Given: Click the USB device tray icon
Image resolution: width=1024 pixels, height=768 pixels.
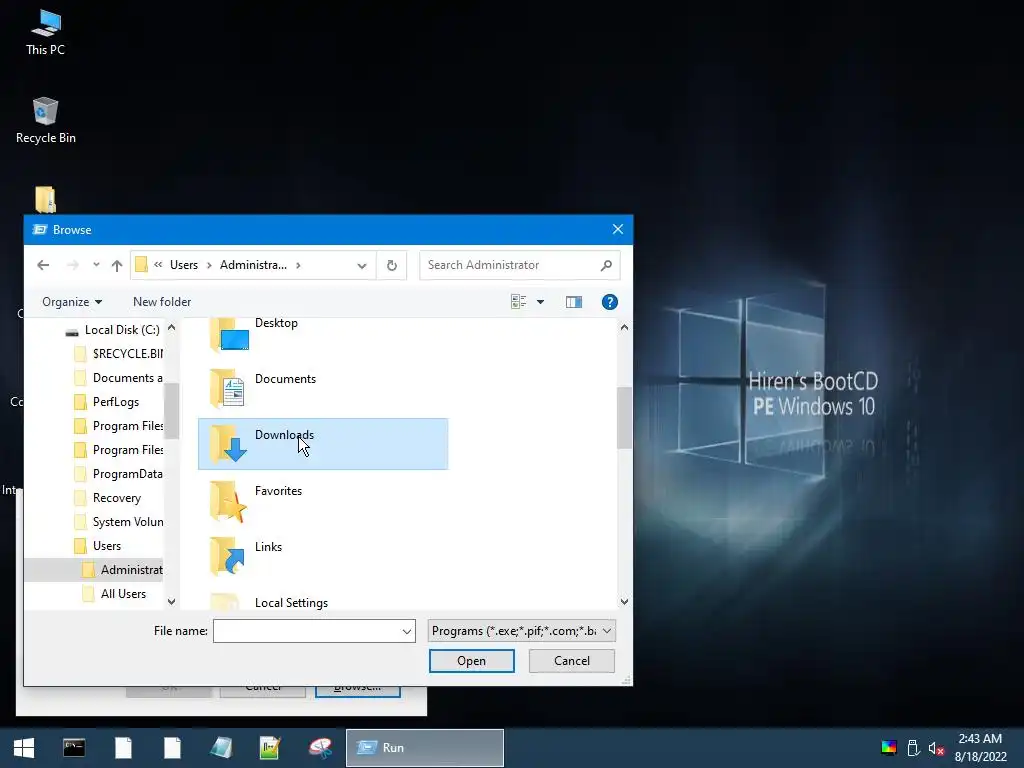Looking at the screenshot, I should click(913, 748).
